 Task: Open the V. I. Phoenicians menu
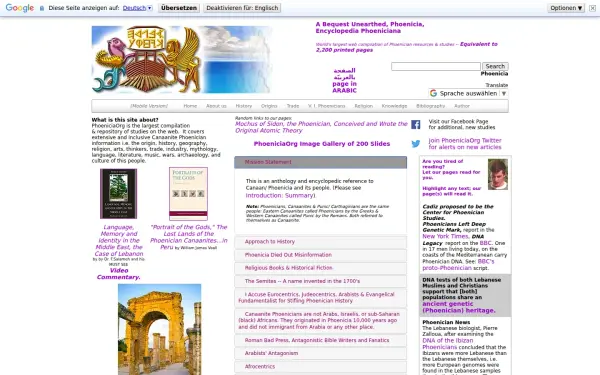tap(326, 106)
